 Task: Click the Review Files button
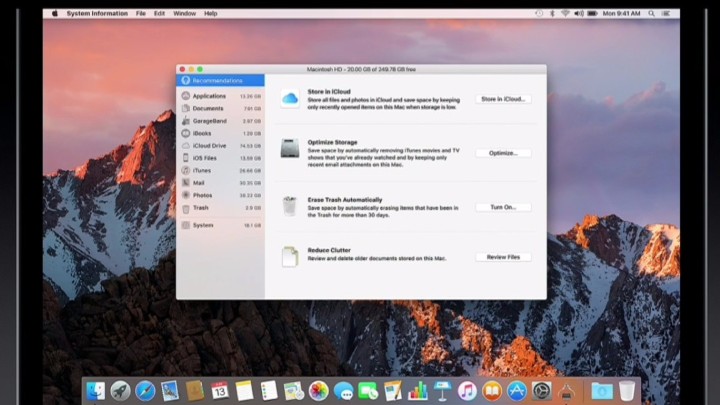point(503,257)
